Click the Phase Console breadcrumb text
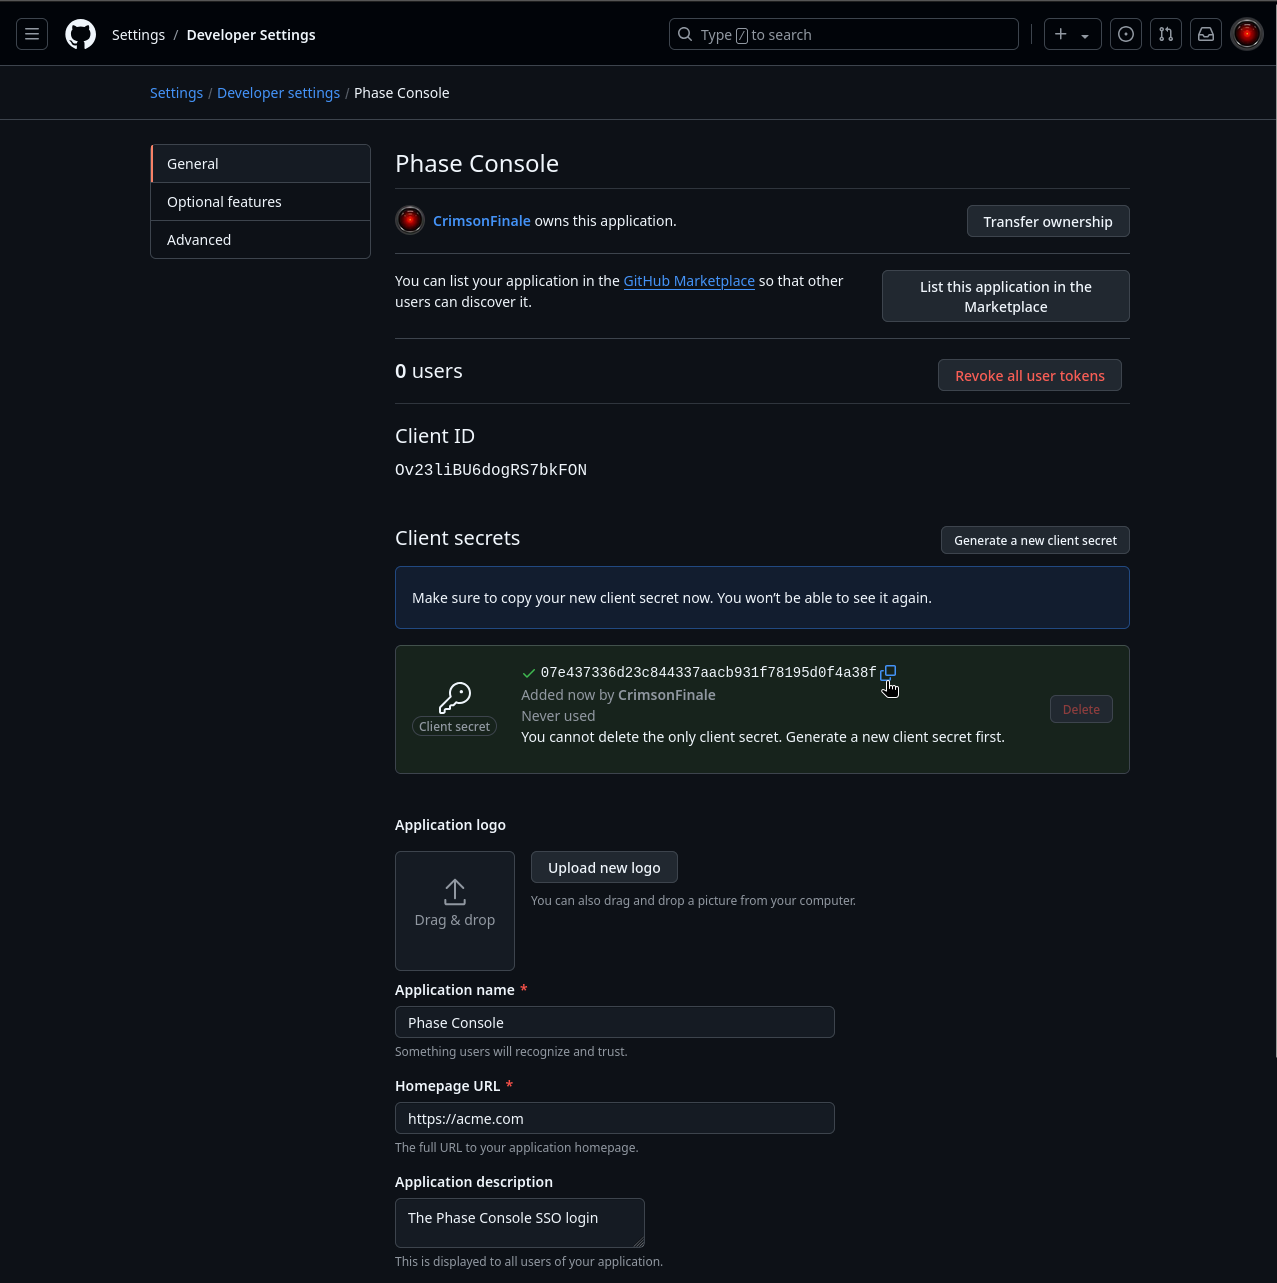Image resolution: width=1277 pixels, height=1283 pixels. click(x=402, y=93)
